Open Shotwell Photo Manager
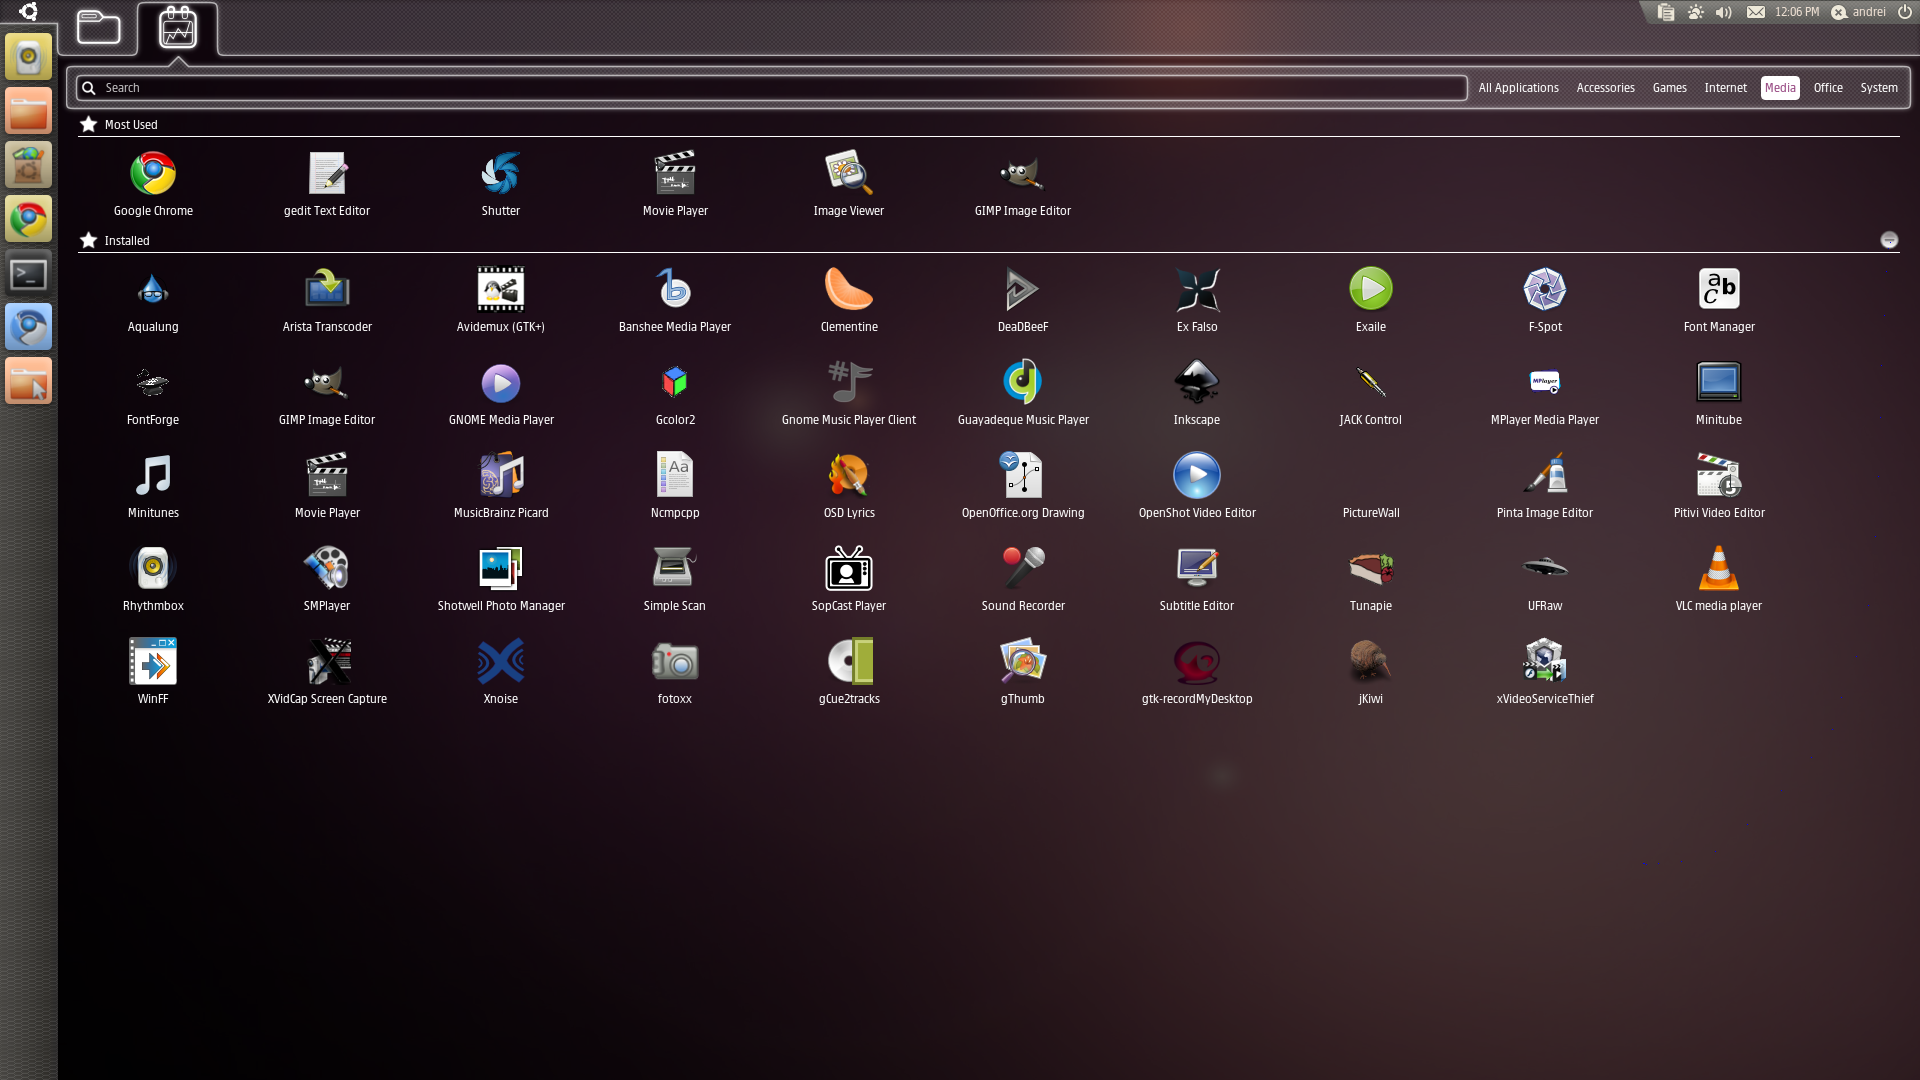Image resolution: width=1920 pixels, height=1080 pixels. pos(500,569)
